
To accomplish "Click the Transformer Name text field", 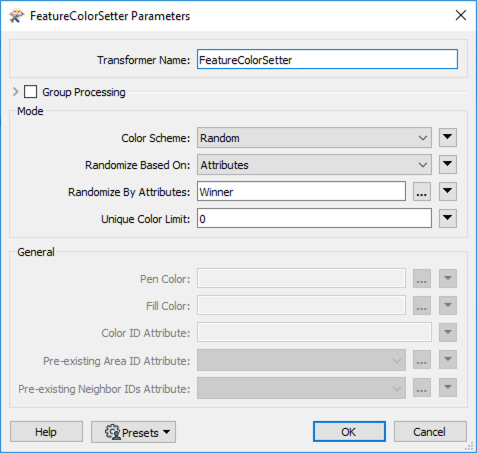I will tap(327, 60).
